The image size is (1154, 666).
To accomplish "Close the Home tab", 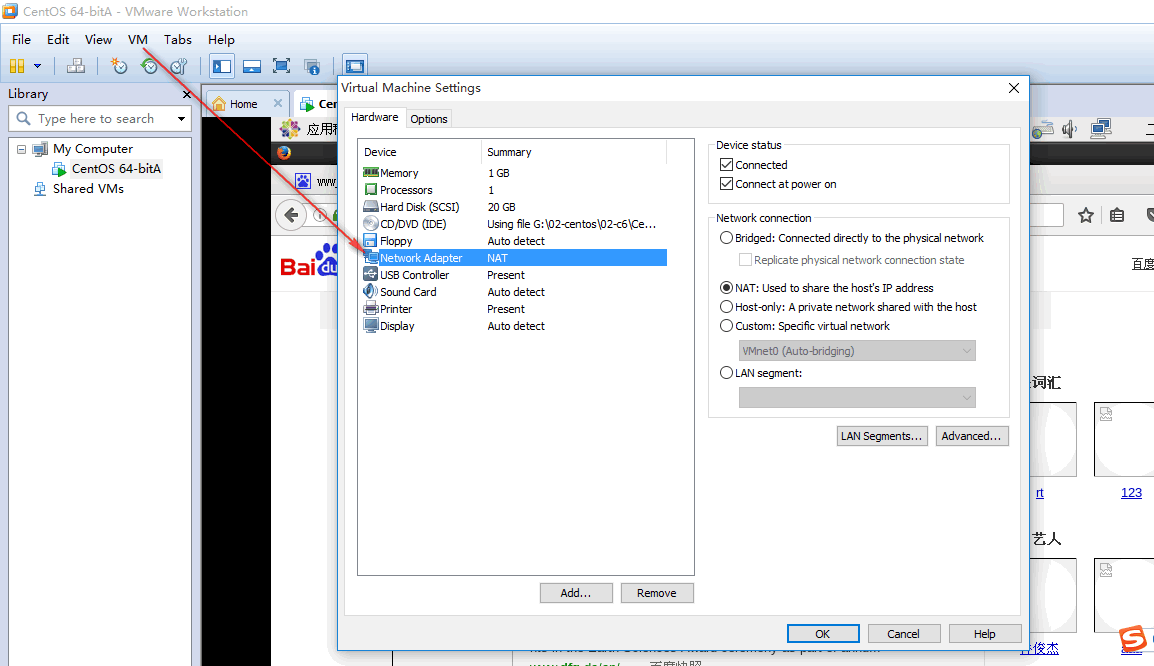I will click(x=277, y=103).
